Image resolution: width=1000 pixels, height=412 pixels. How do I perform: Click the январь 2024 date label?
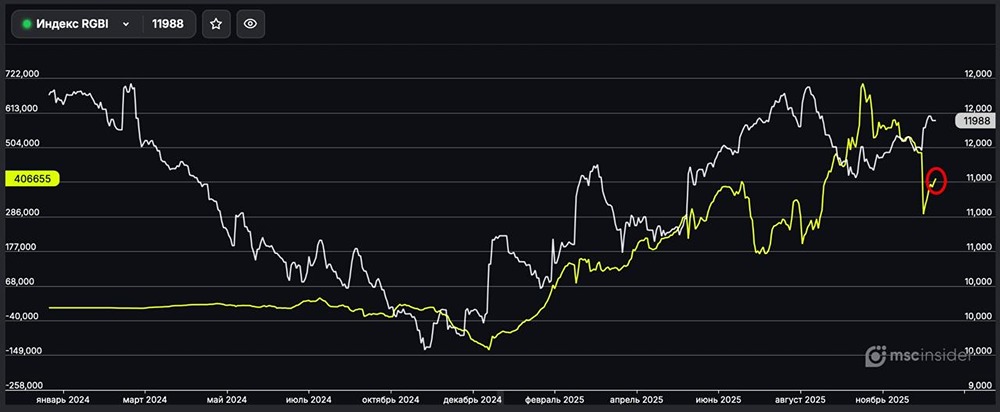click(x=64, y=397)
